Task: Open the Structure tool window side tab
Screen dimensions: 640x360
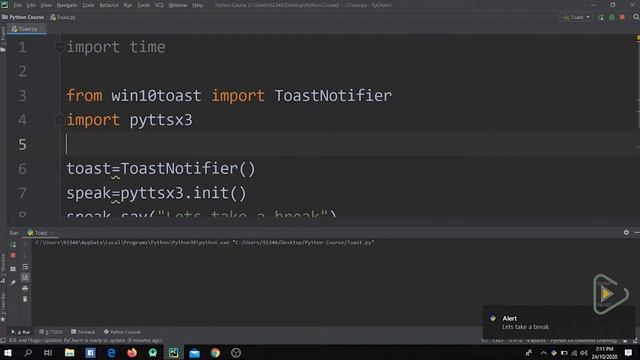Action: pyautogui.click(x=3, y=269)
